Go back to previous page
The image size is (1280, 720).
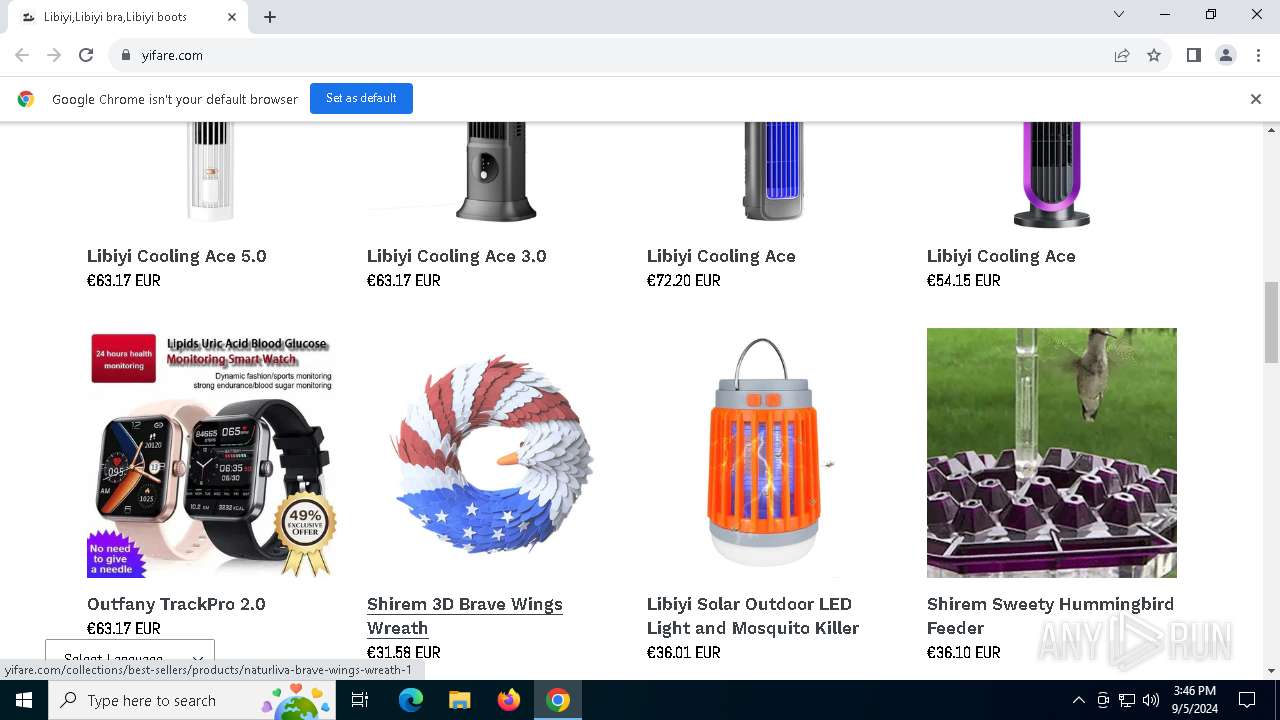click(x=22, y=55)
